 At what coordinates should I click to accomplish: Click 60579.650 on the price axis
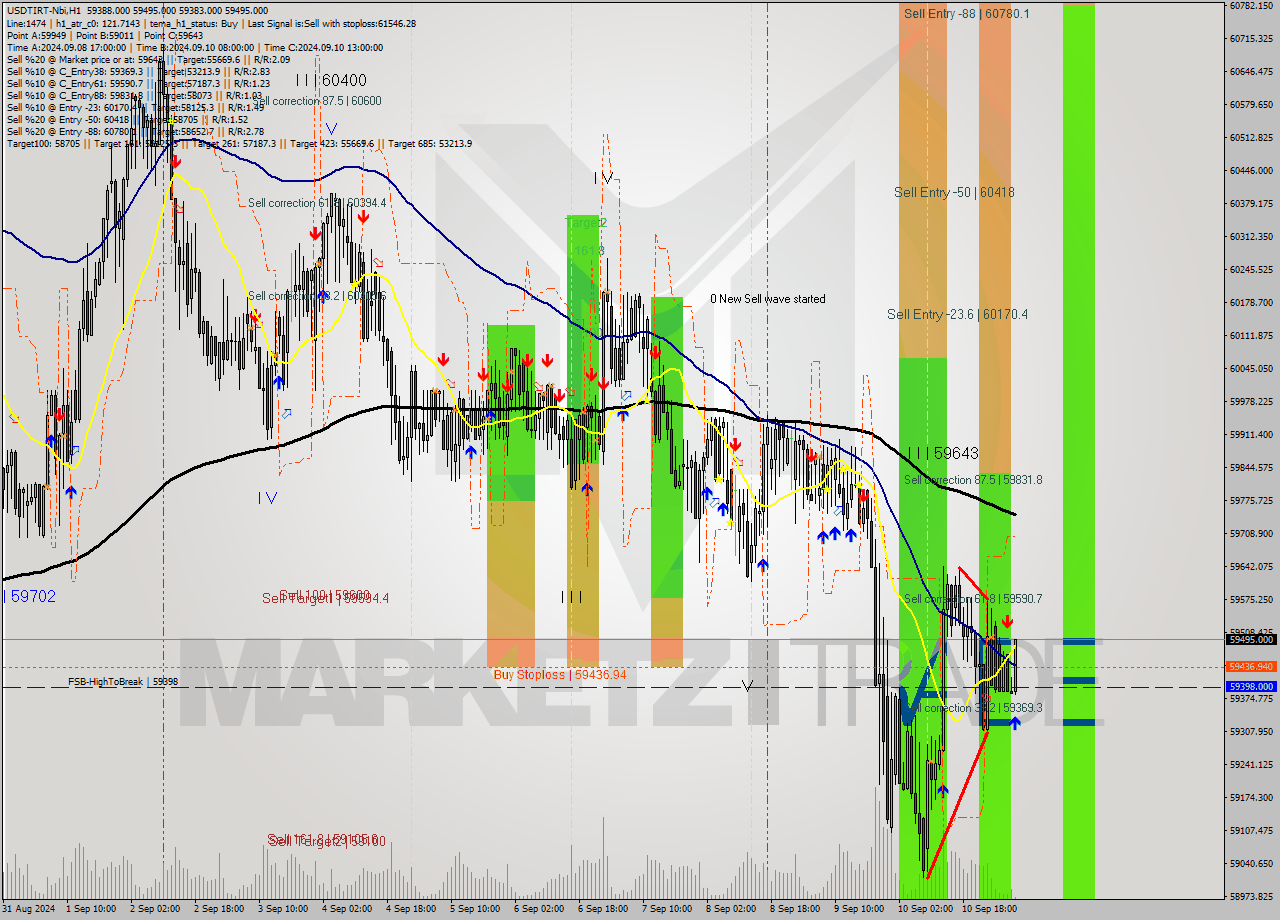[1250, 104]
